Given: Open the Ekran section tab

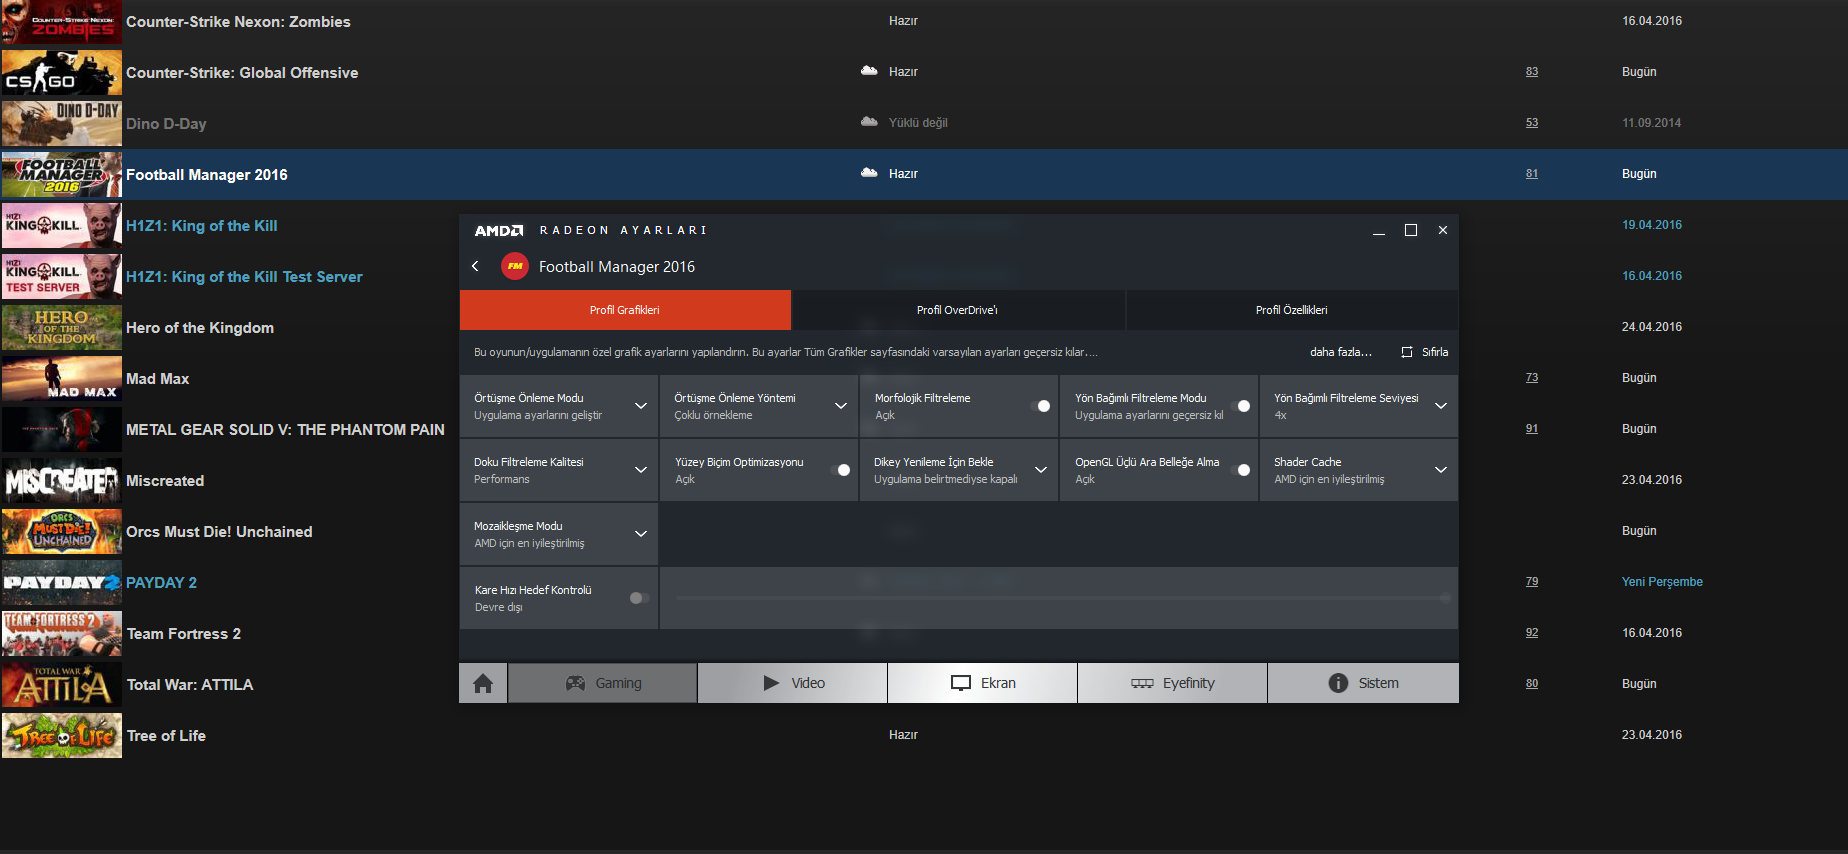Looking at the screenshot, I should pyautogui.click(x=983, y=683).
